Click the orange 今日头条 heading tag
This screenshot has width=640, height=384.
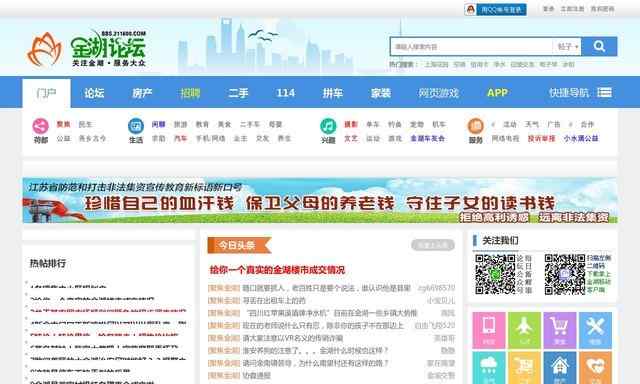point(239,245)
